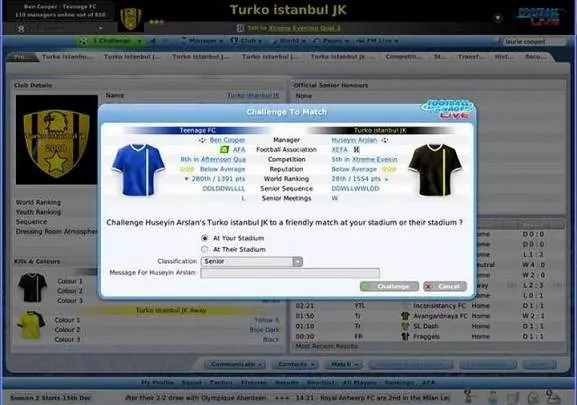
Task: Click the stars icon left of Teenage FC reputation
Action: (187, 169)
